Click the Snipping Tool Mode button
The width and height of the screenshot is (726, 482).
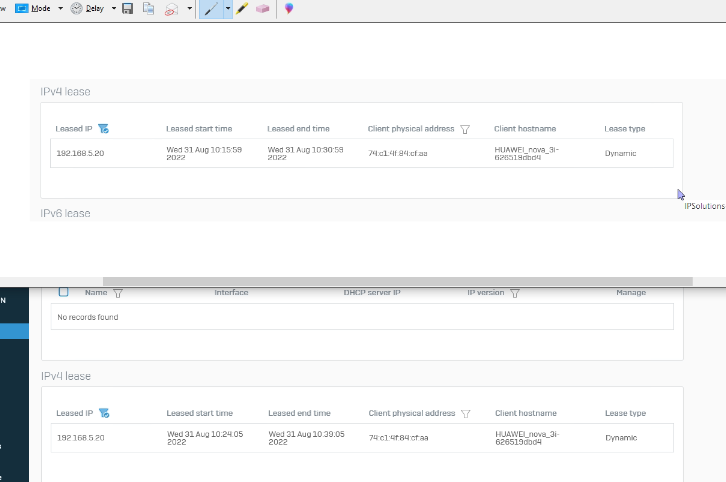coord(32,8)
